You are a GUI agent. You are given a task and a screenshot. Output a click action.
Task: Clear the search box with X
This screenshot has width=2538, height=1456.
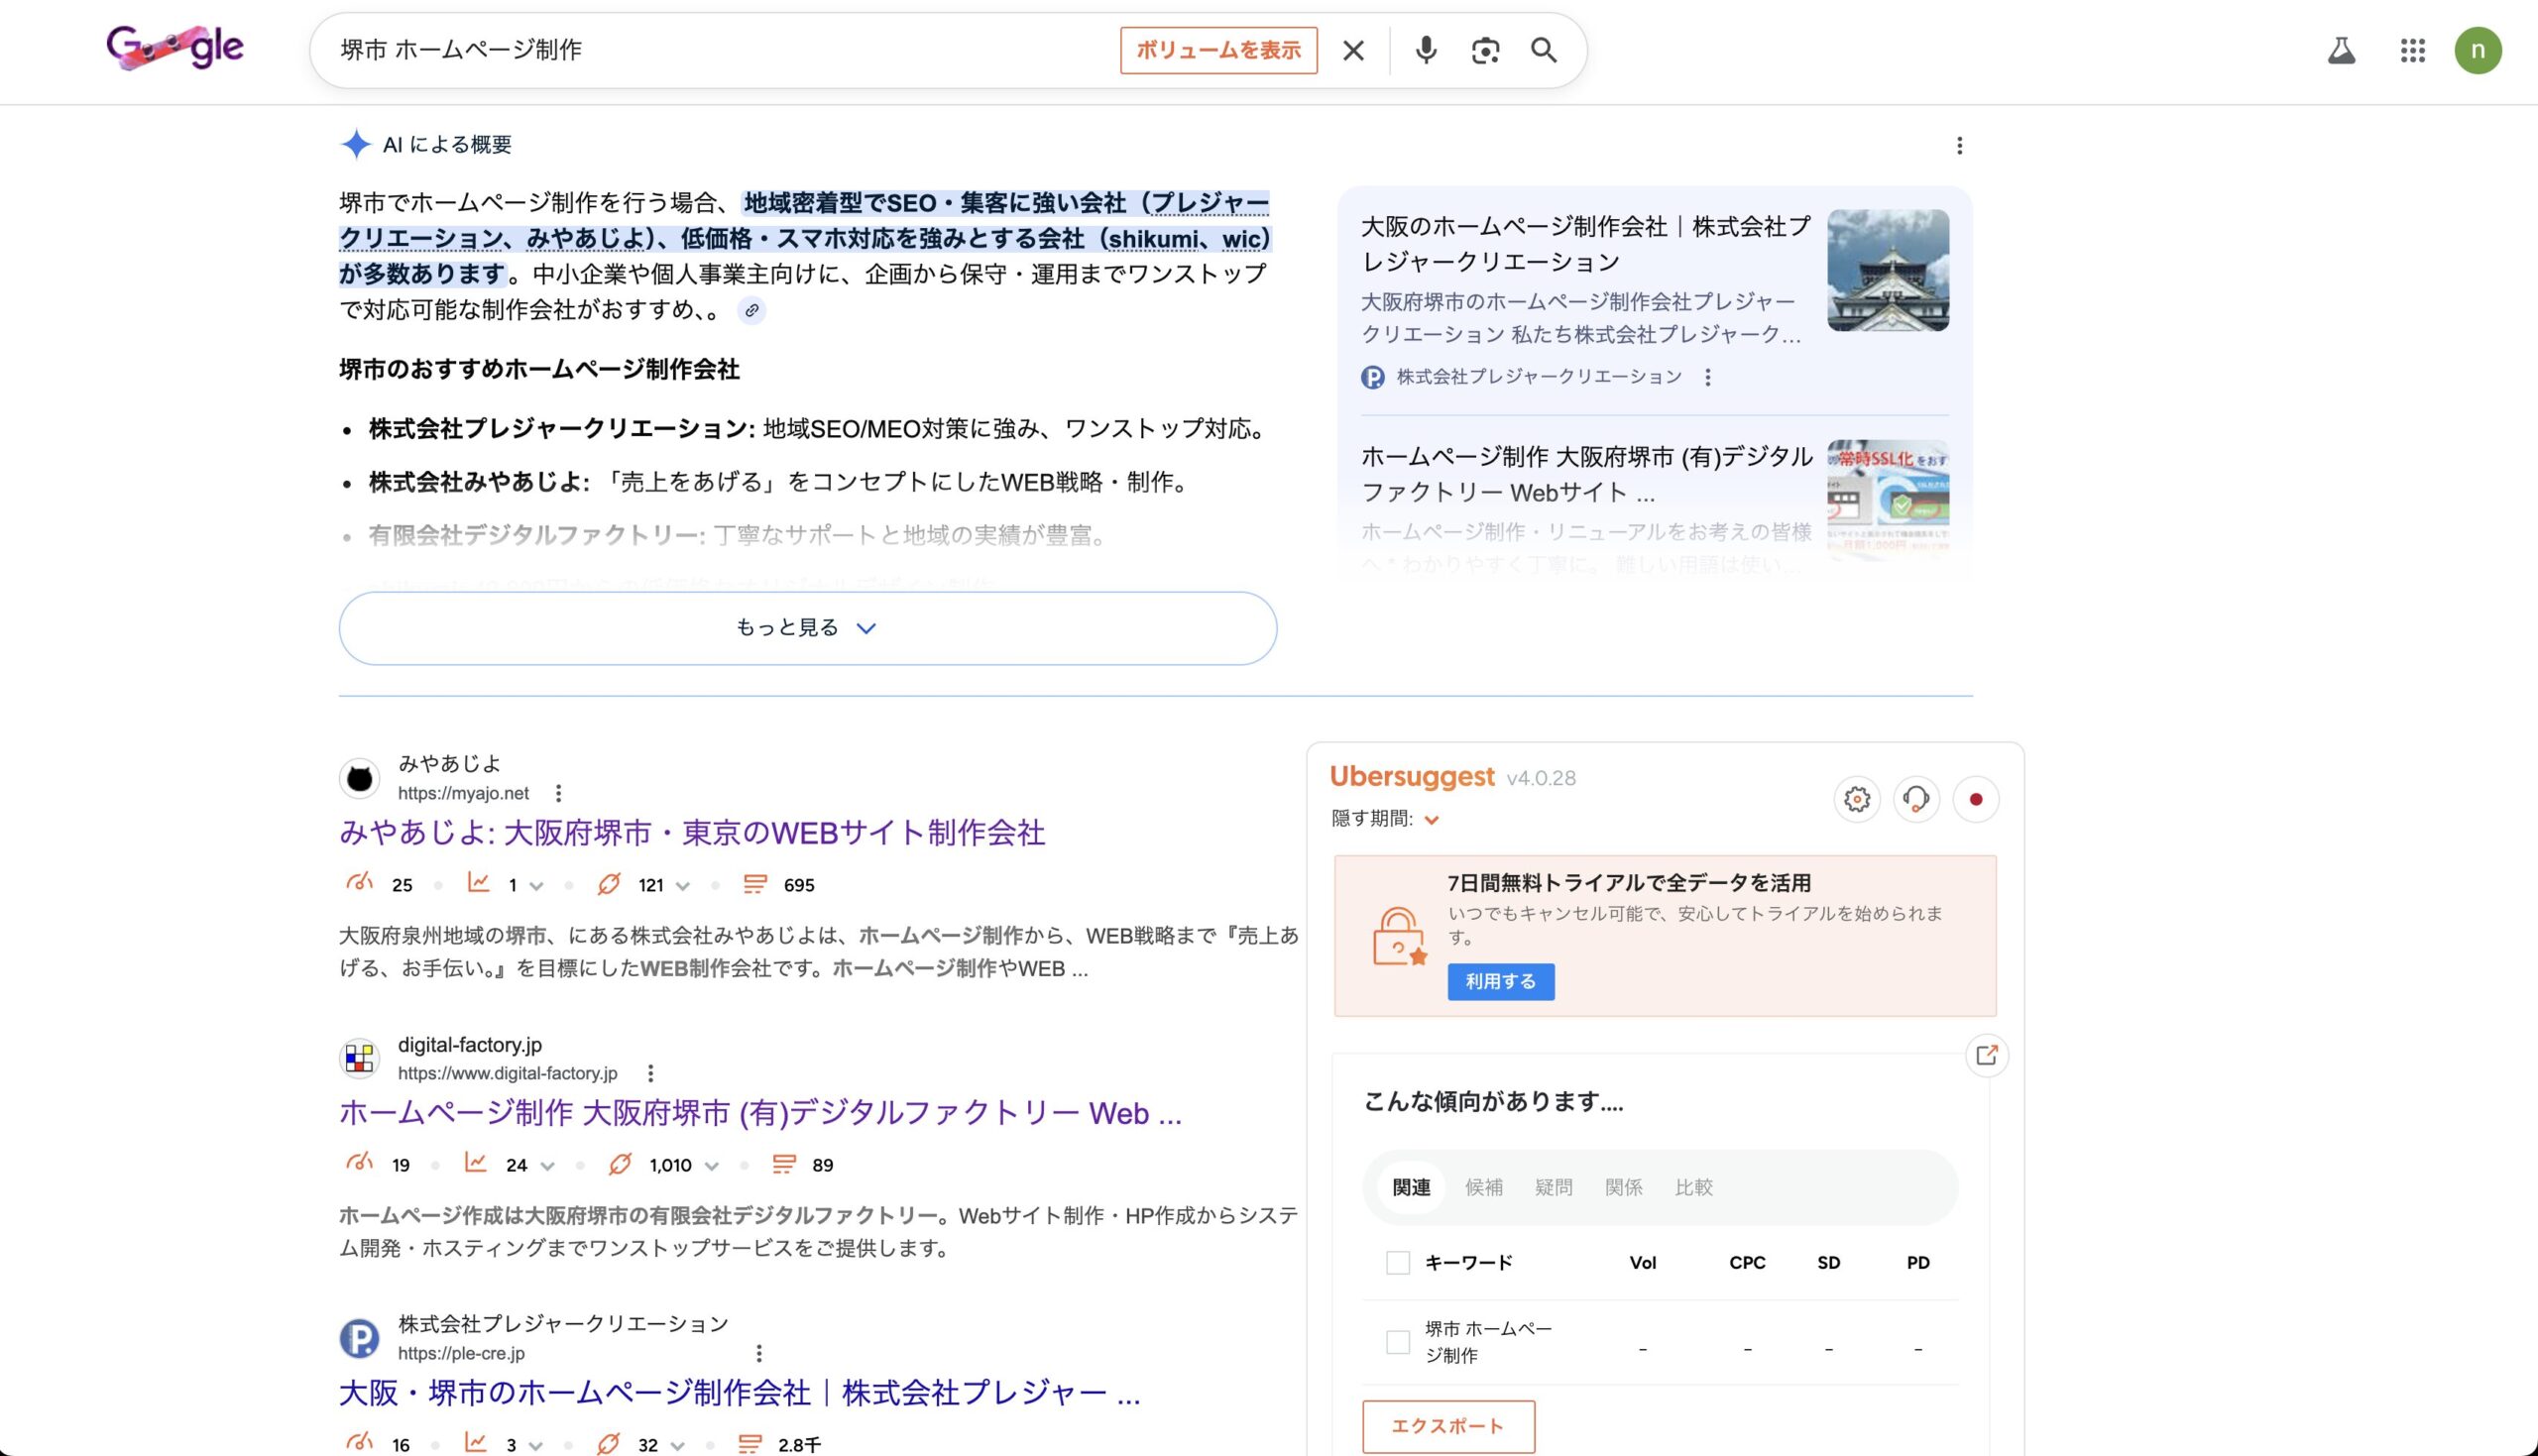(1353, 50)
